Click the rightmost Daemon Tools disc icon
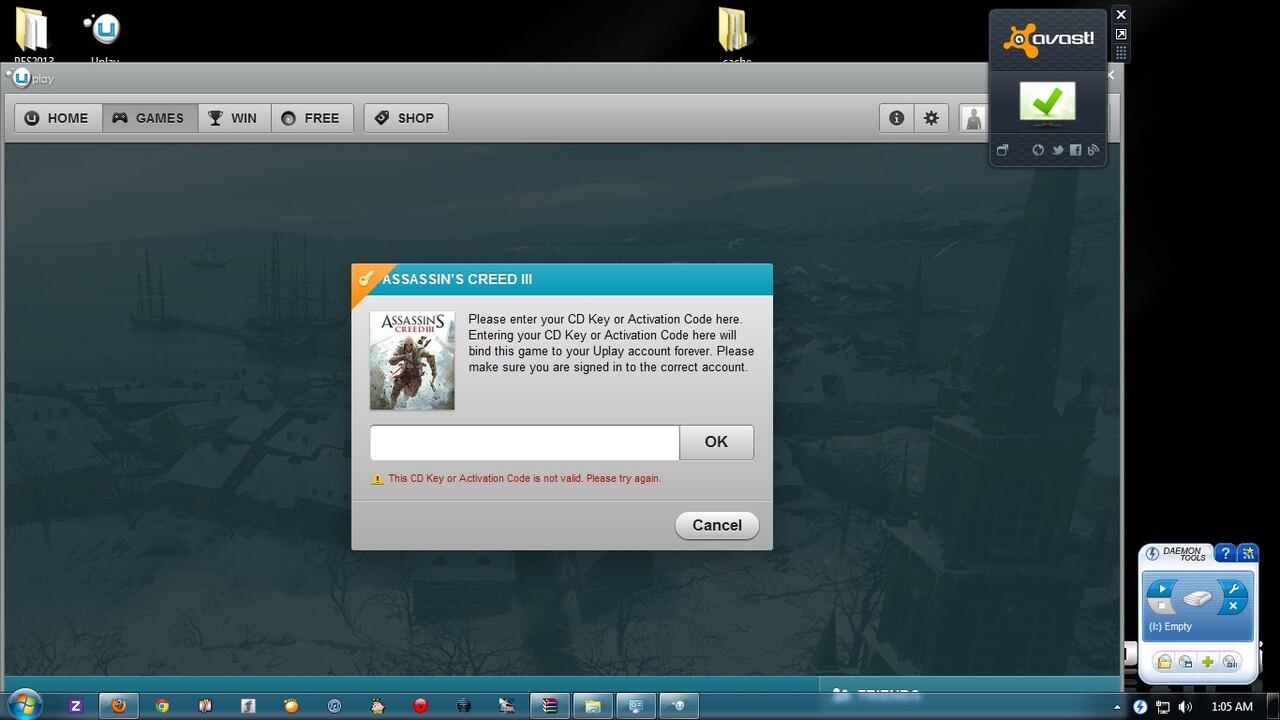The height and width of the screenshot is (720, 1280). [1230, 662]
